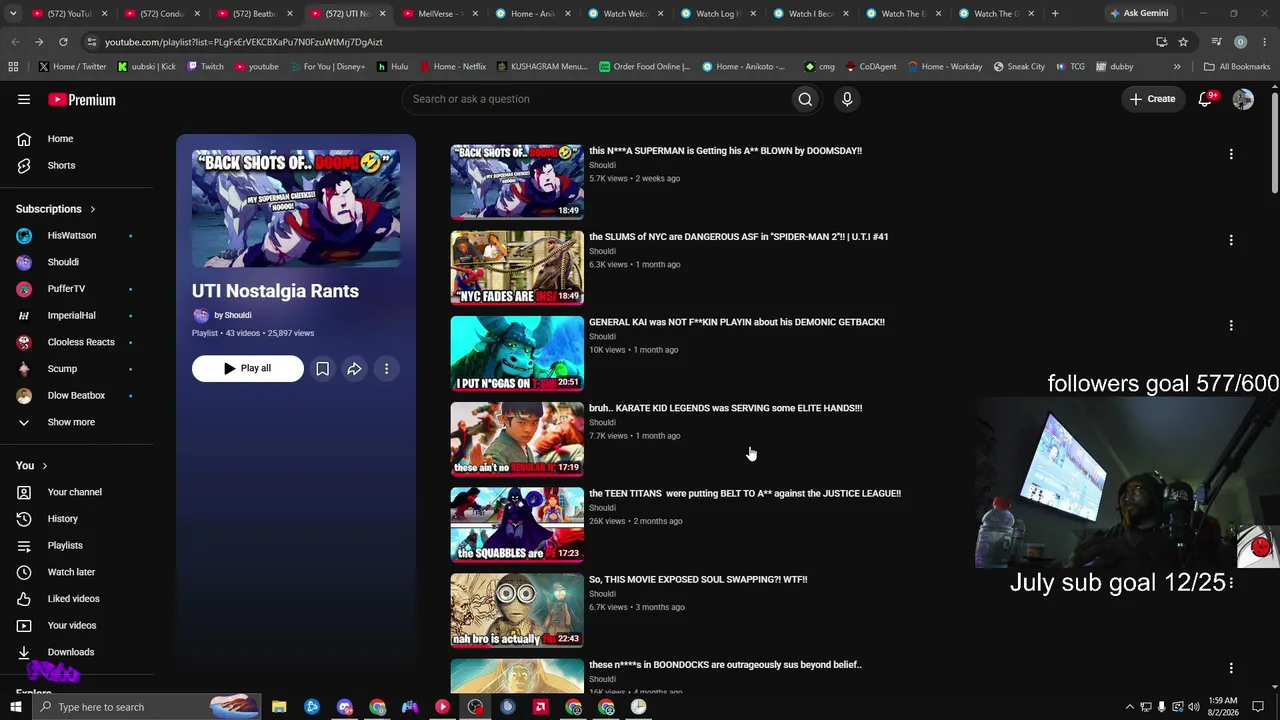
Task: Open action menu for the Superman Doomsday video
Action: [x=1231, y=154]
